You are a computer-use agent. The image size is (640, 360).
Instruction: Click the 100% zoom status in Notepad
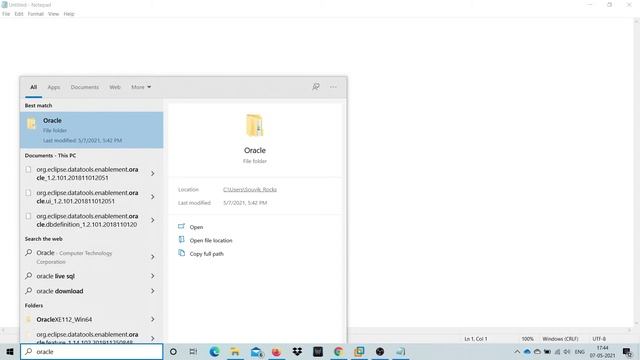pos(527,339)
